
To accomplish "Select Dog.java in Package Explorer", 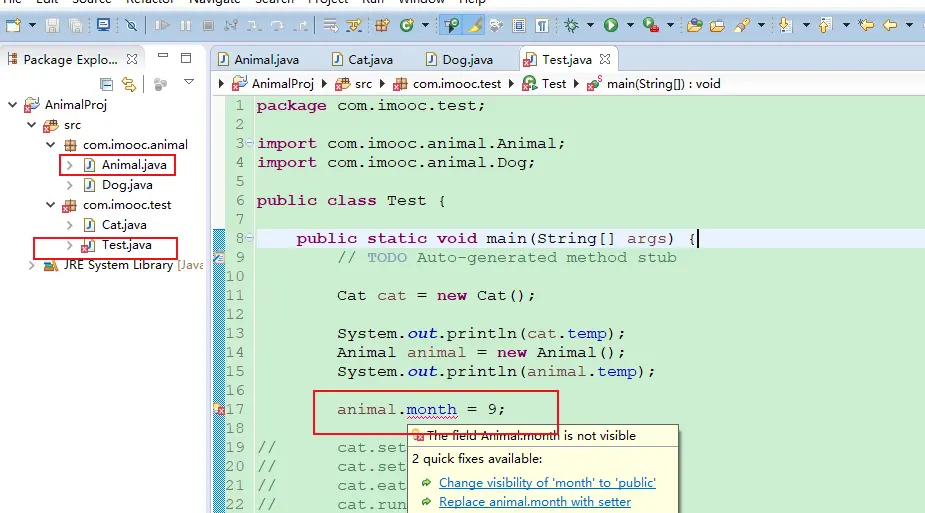I will tap(127, 185).
